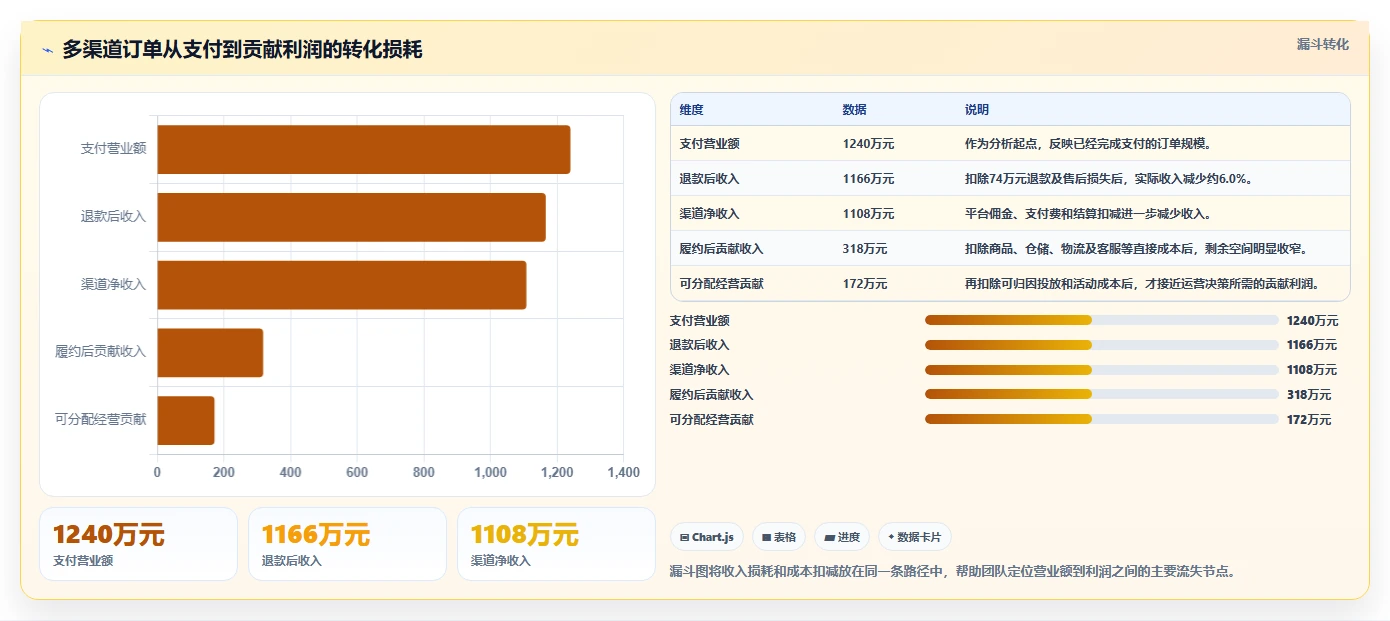Click the 1,400 x-axis tick label
This screenshot has height=621, width=1390.
(623, 473)
